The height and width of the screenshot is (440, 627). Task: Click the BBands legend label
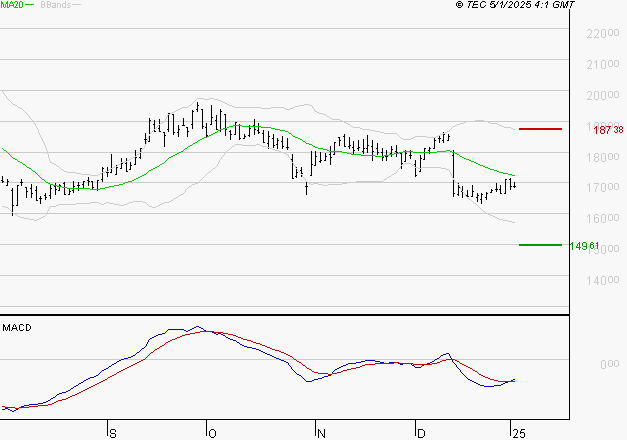coord(56,5)
